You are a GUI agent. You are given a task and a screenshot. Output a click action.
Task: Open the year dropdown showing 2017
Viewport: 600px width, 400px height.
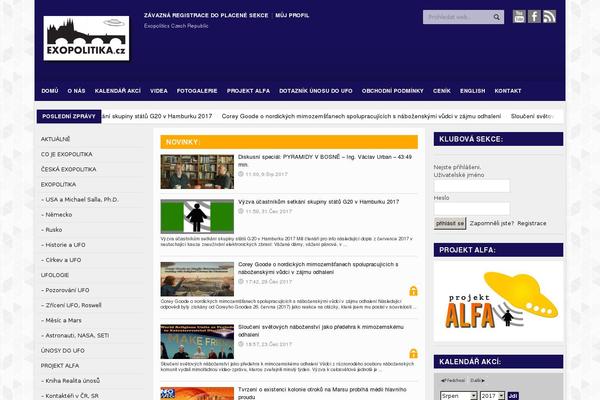pos(492,396)
